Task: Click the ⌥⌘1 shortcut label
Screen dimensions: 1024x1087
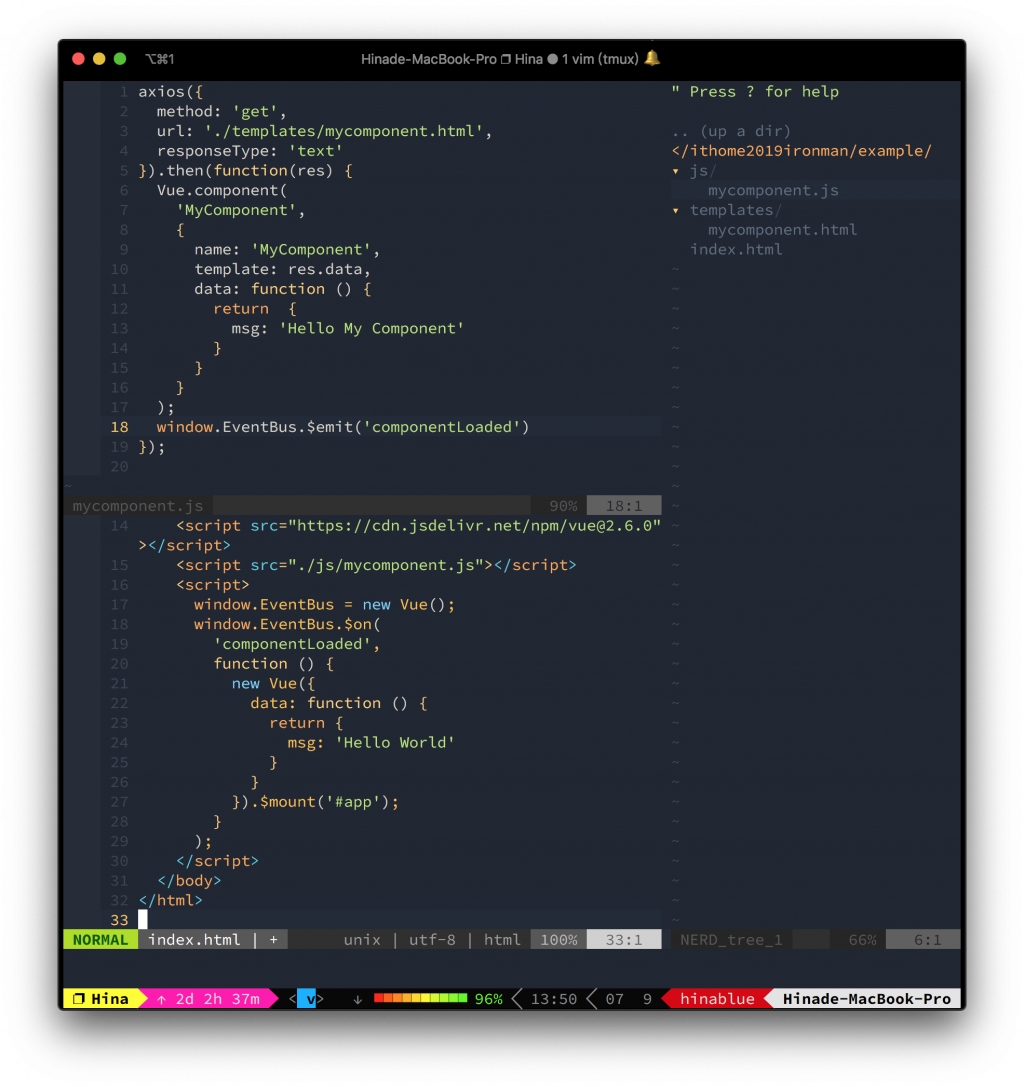Action: pyautogui.click(x=159, y=59)
